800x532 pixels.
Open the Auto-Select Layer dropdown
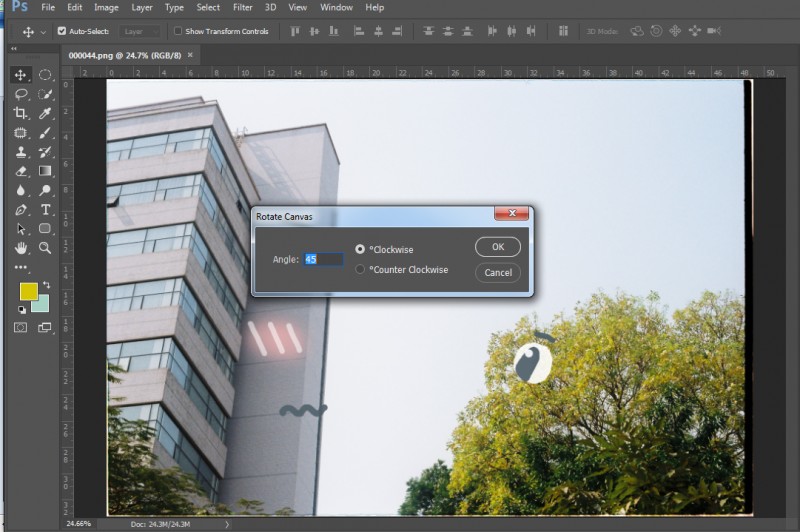point(140,32)
